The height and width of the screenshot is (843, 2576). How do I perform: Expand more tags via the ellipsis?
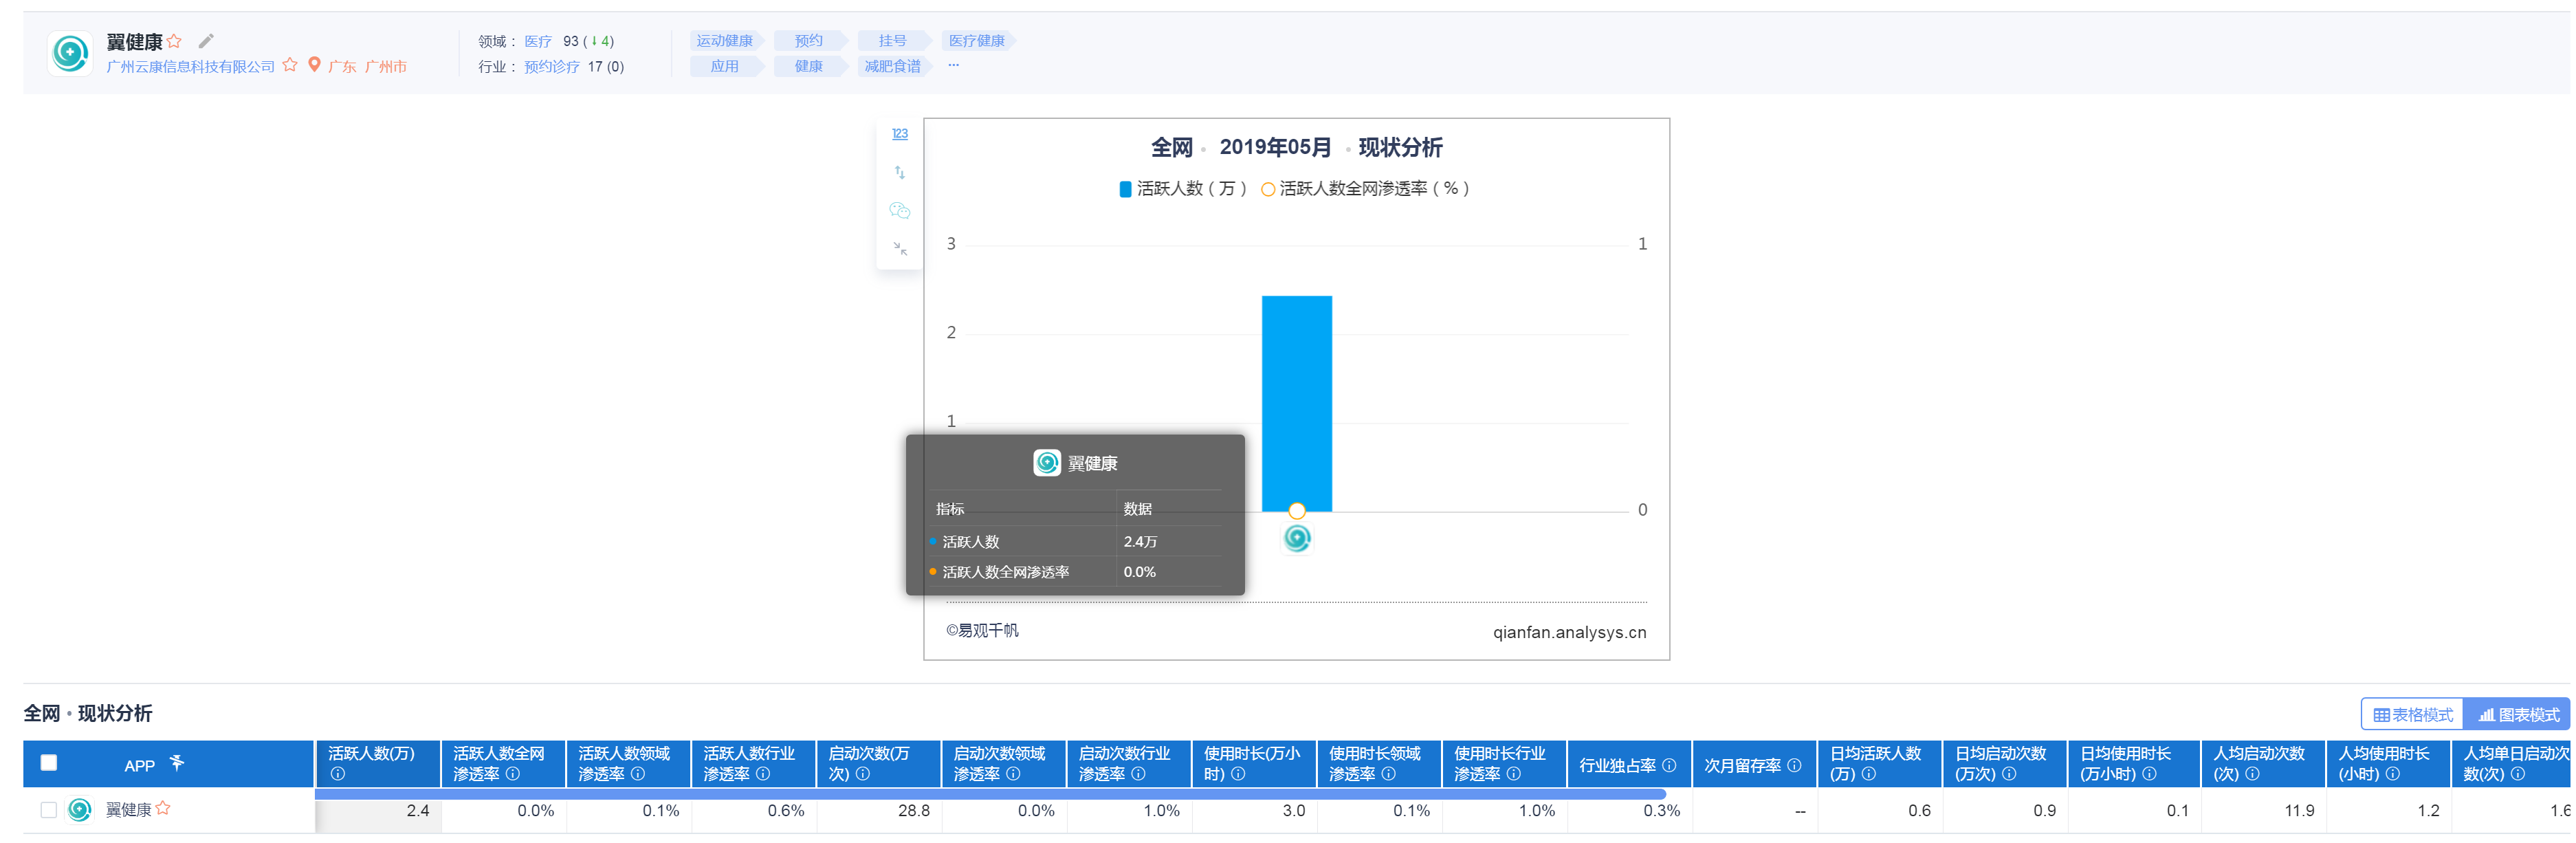click(x=954, y=65)
